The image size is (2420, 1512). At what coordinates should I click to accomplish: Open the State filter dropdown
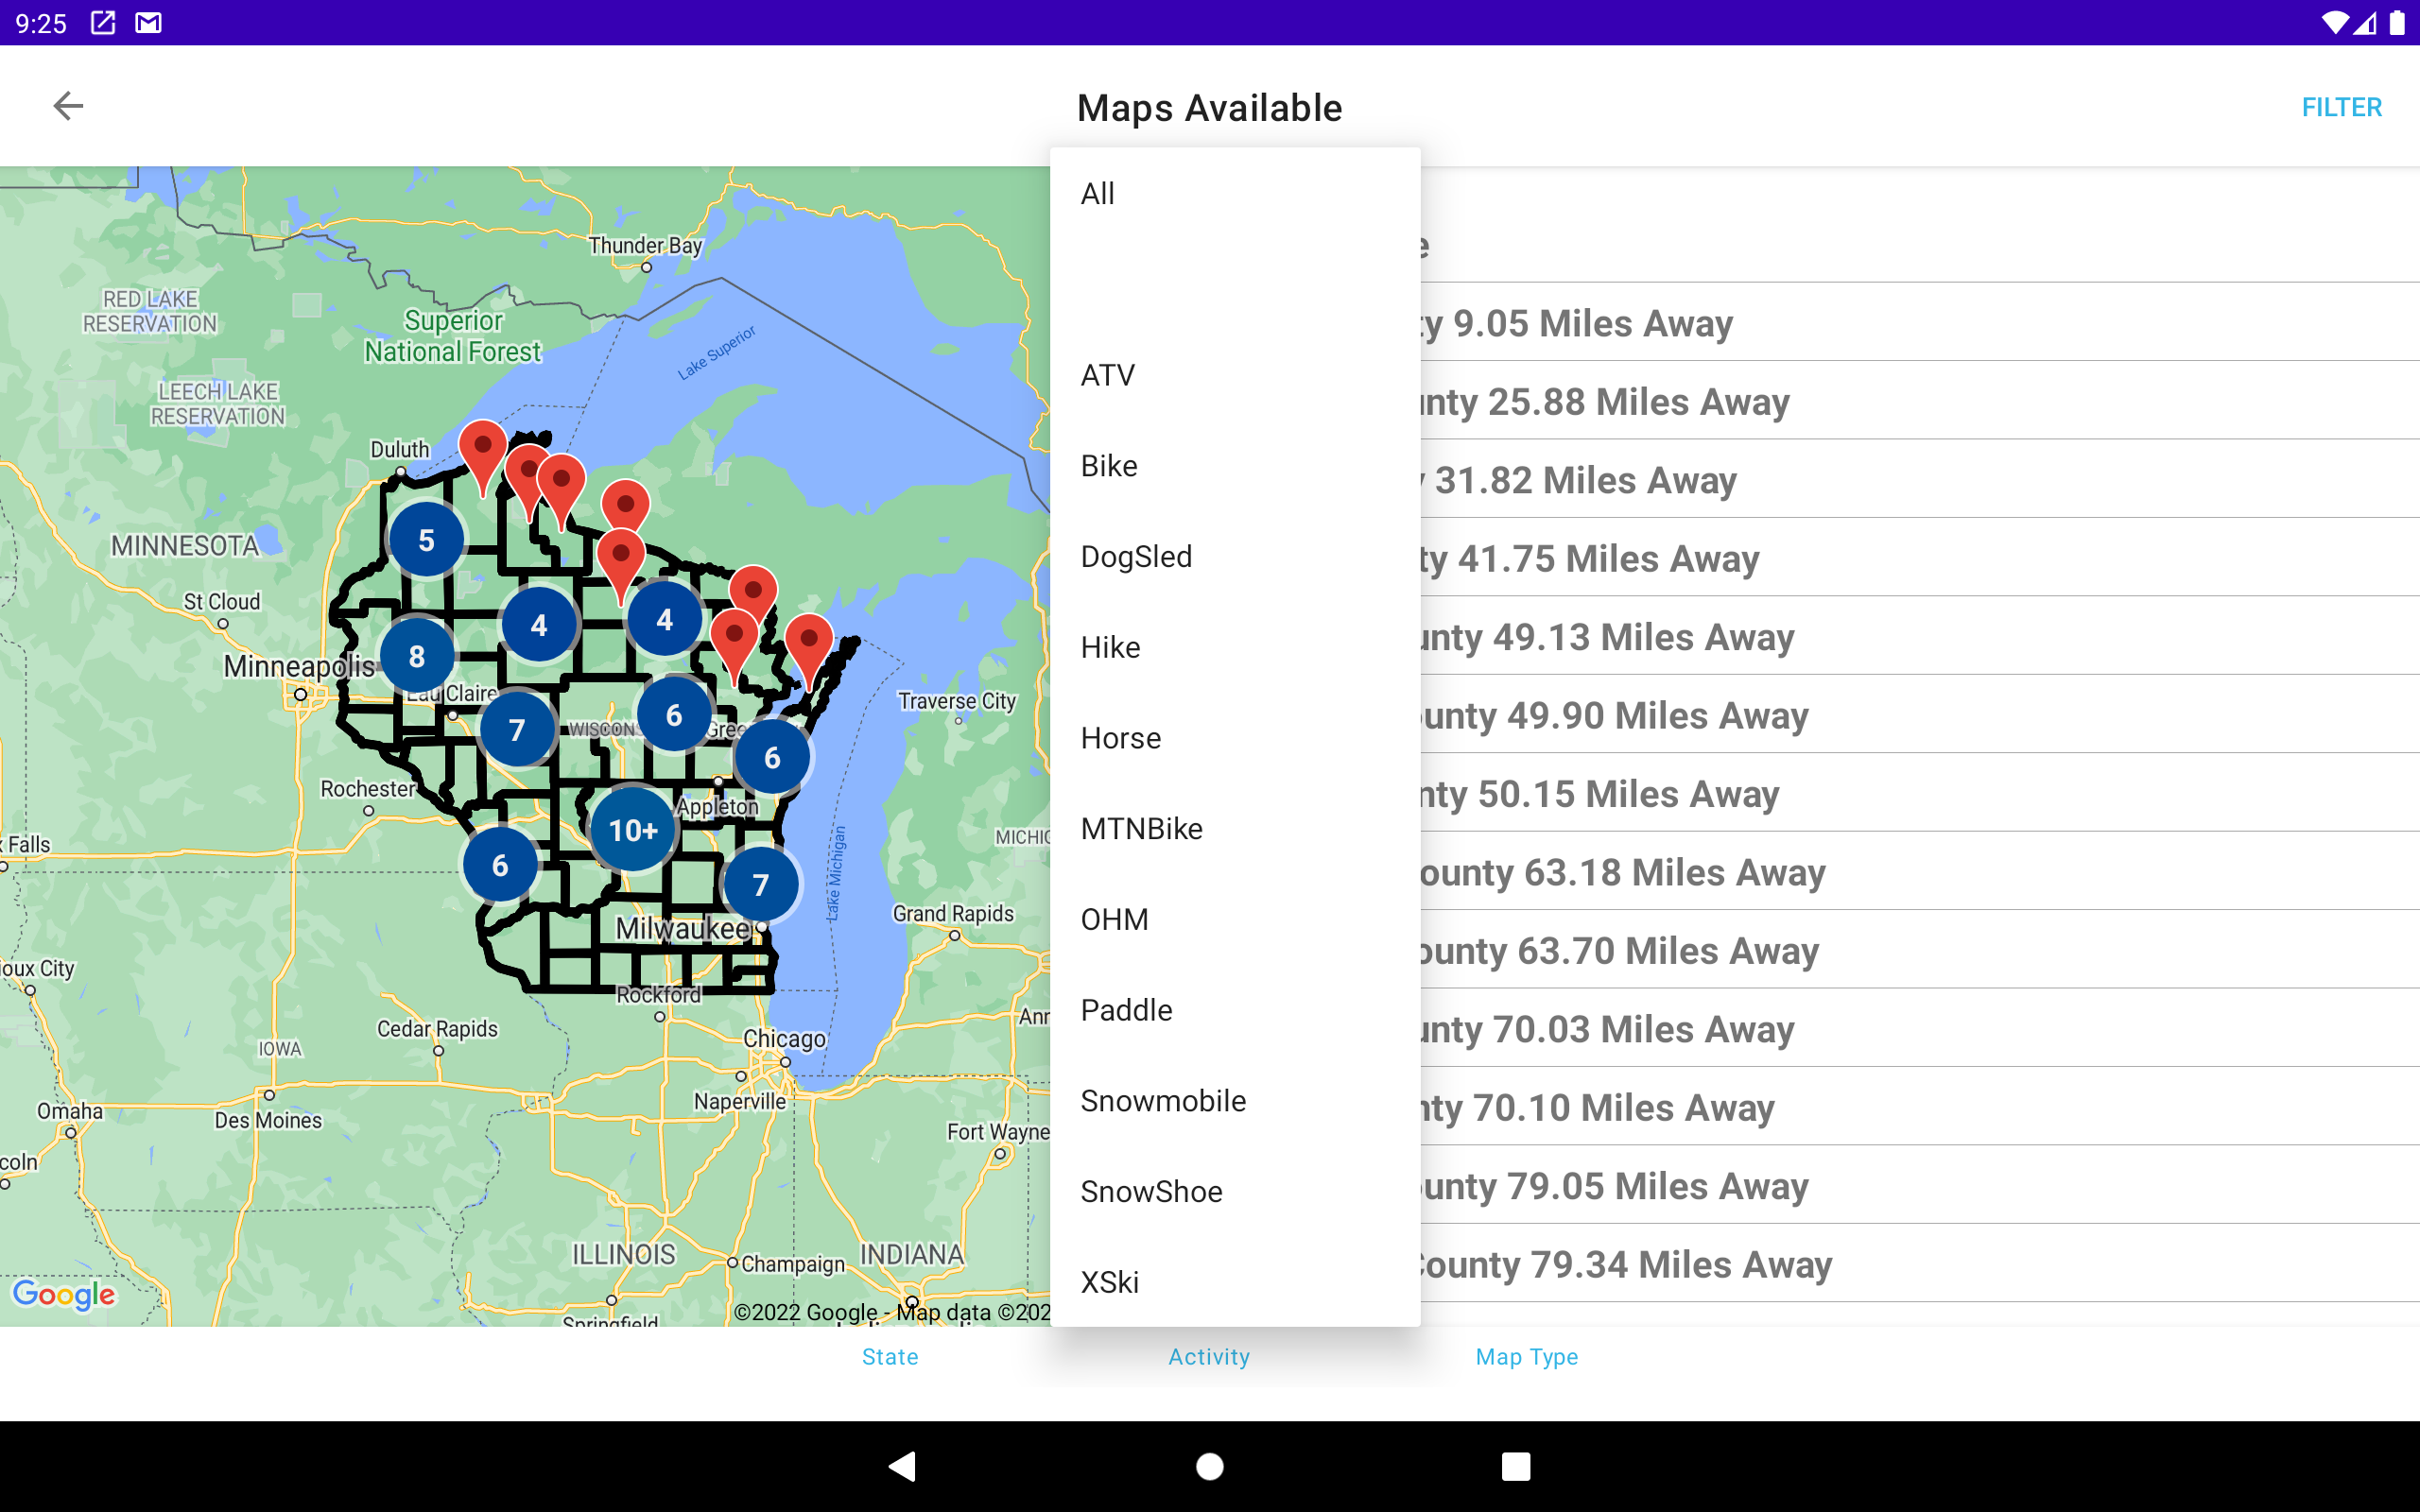890,1357
